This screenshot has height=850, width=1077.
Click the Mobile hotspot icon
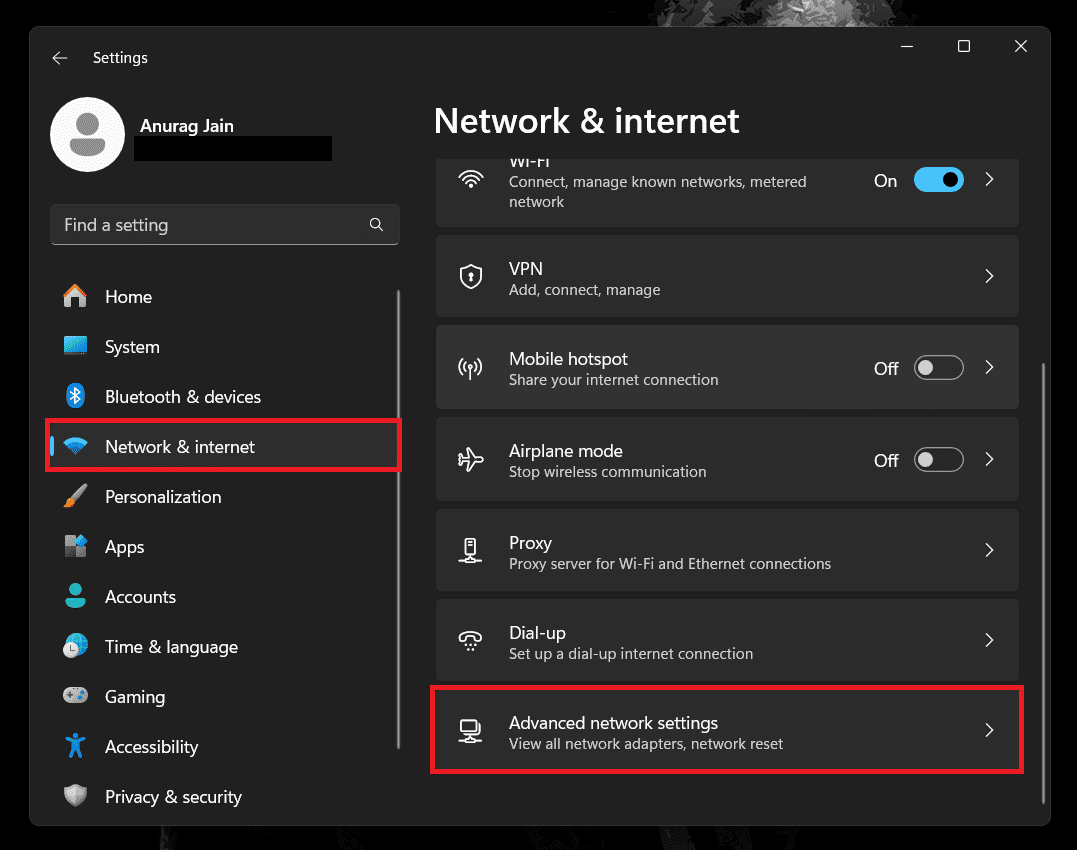pyautogui.click(x=470, y=368)
